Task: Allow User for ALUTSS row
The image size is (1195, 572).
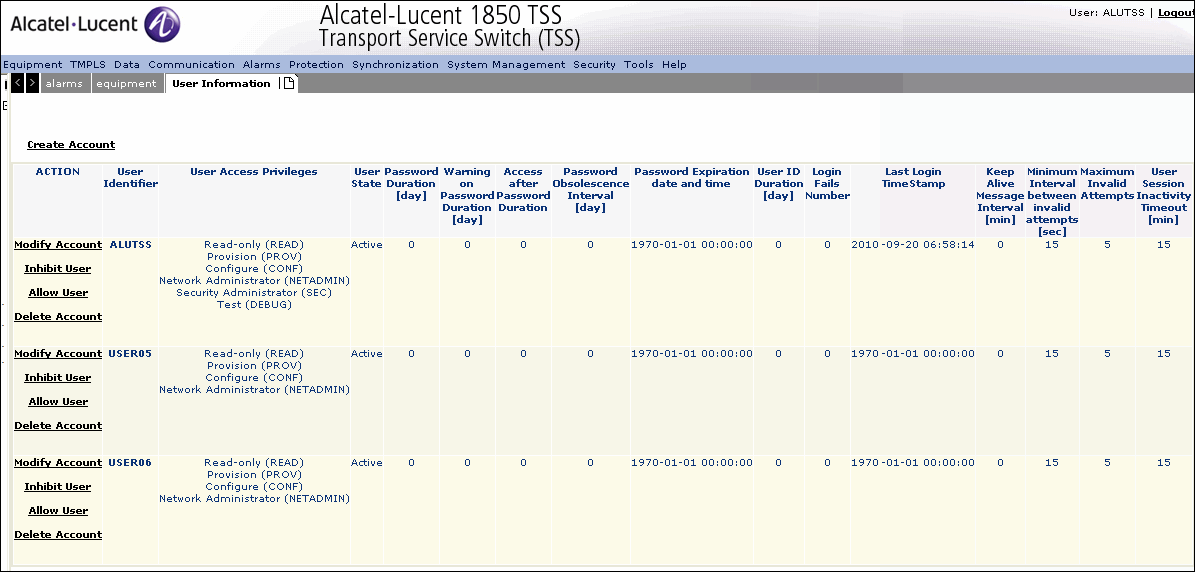Action: pos(58,292)
